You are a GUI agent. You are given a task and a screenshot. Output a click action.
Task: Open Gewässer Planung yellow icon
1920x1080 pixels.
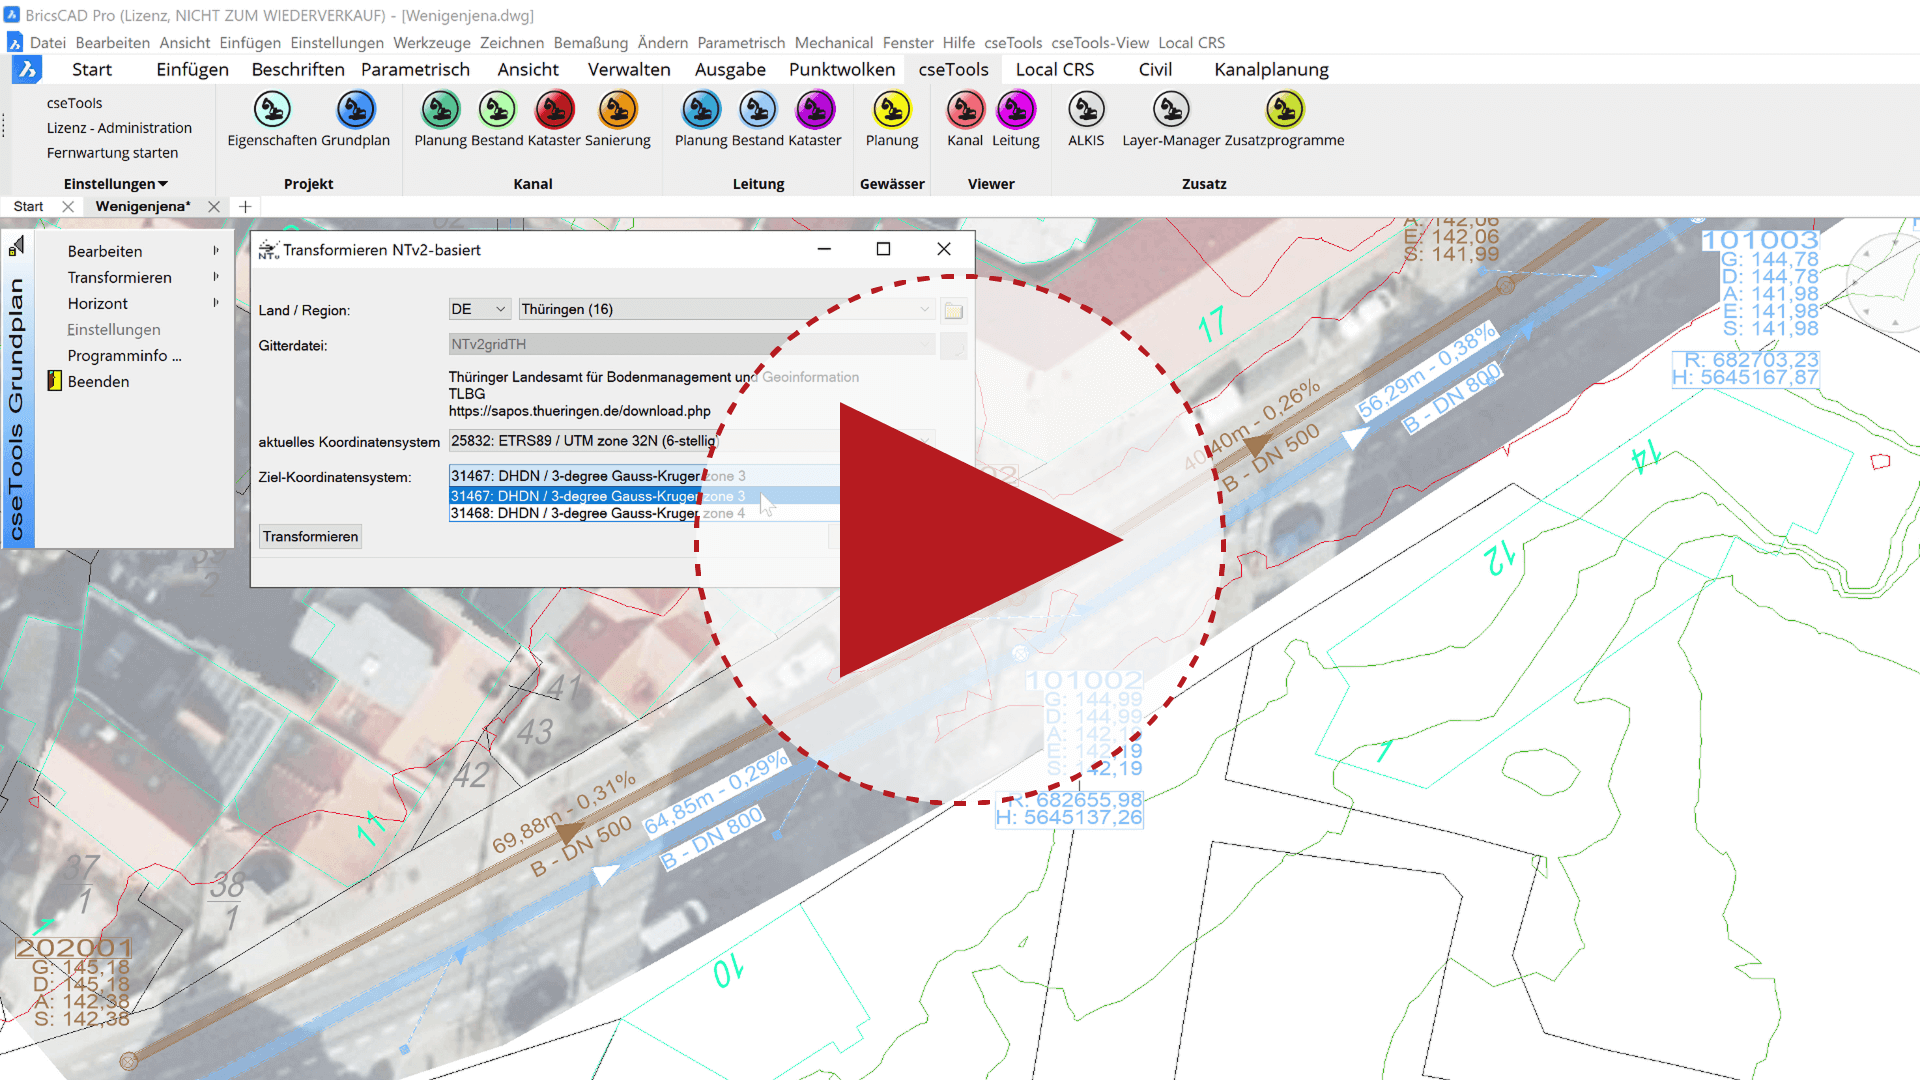(x=891, y=110)
